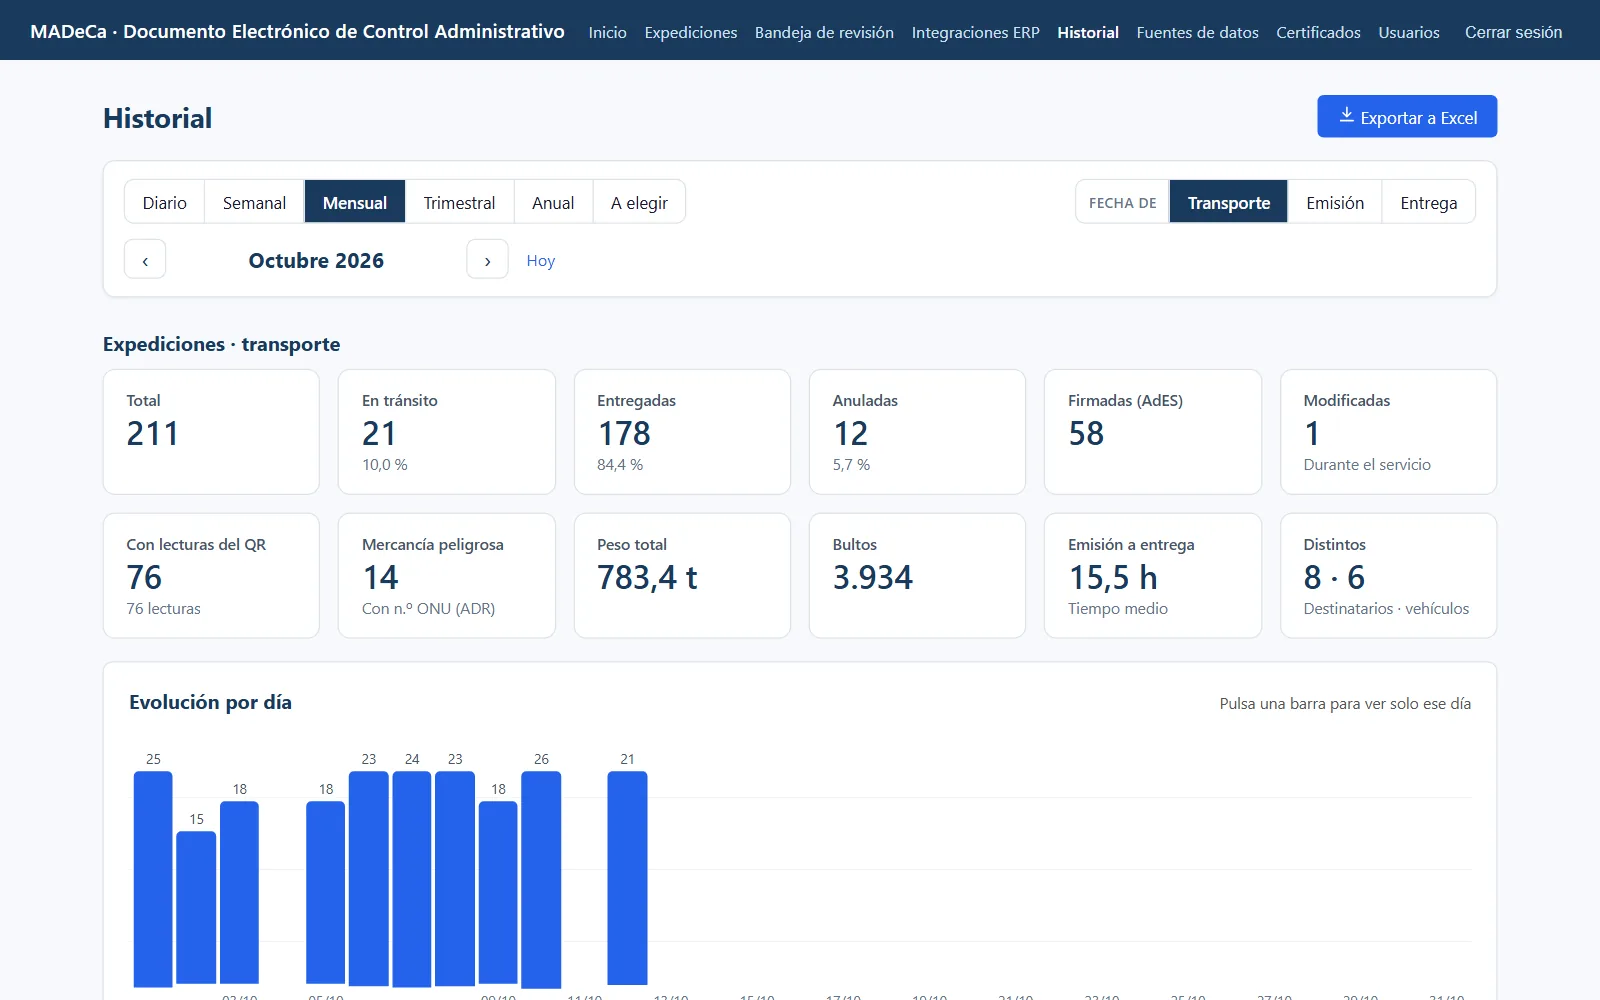The height and width of the screenshot is (1000, 1600).
Task: Click the Con lecturas del QR card
Action: (x=211, y=576)
